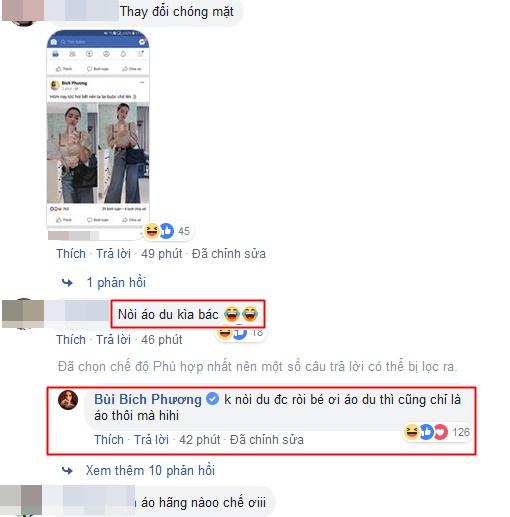The height and width of the screenshot is (517, 510).
Task: Click Thích under the Thay đổi chóng mặt comment
Action: pos(71,254)
